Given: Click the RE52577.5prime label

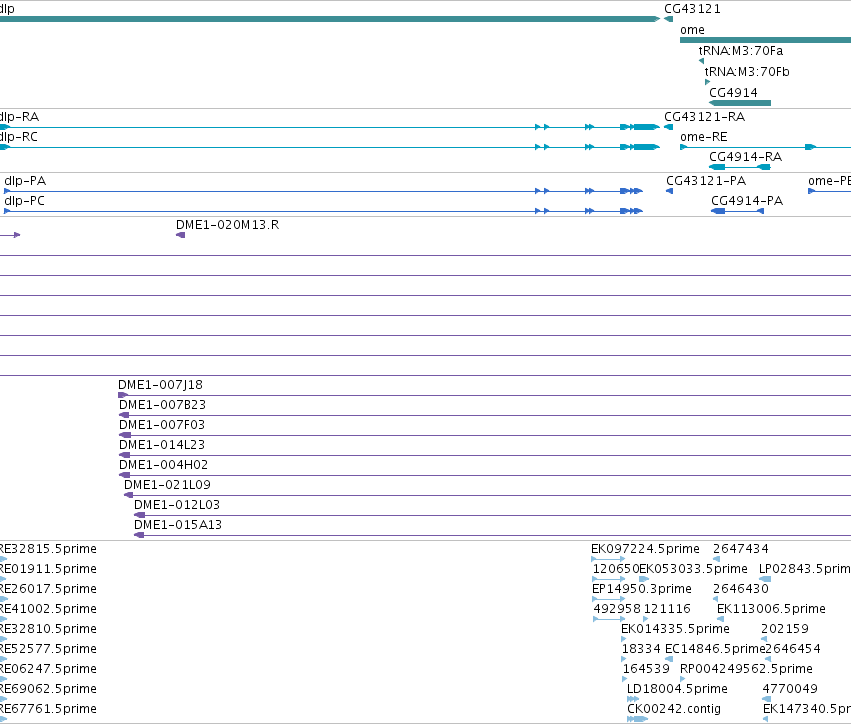Looking at the screenshot, I should 48,649.
